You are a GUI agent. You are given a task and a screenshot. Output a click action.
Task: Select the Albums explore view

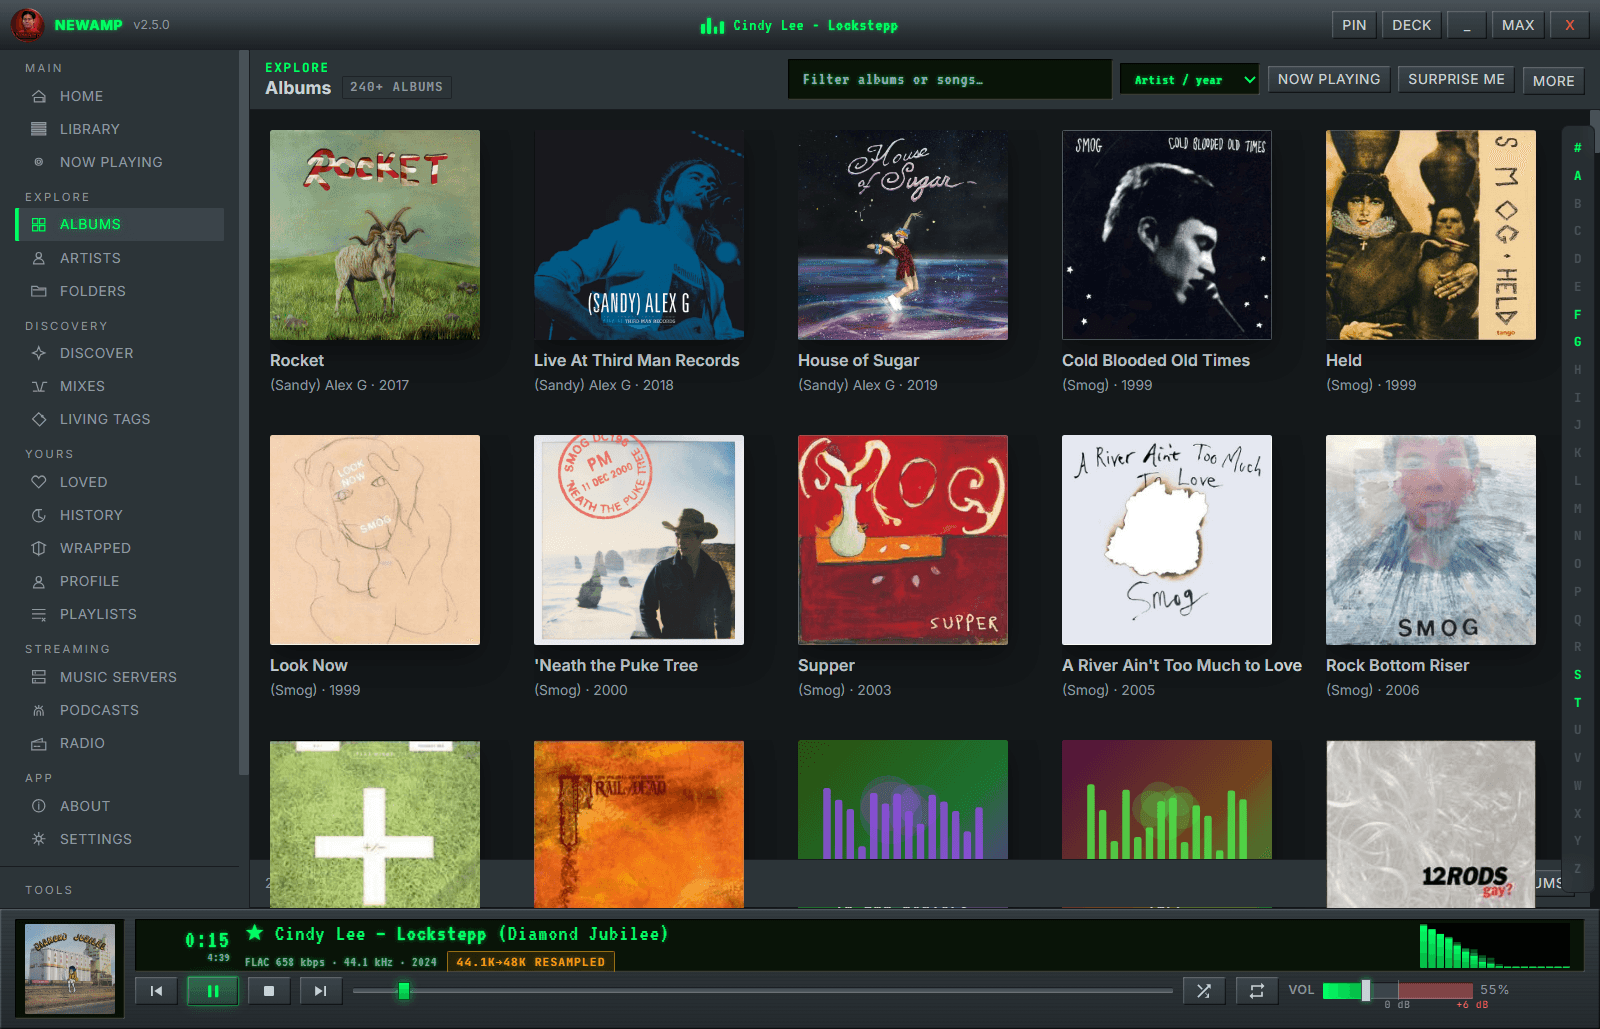click(119, 225)
